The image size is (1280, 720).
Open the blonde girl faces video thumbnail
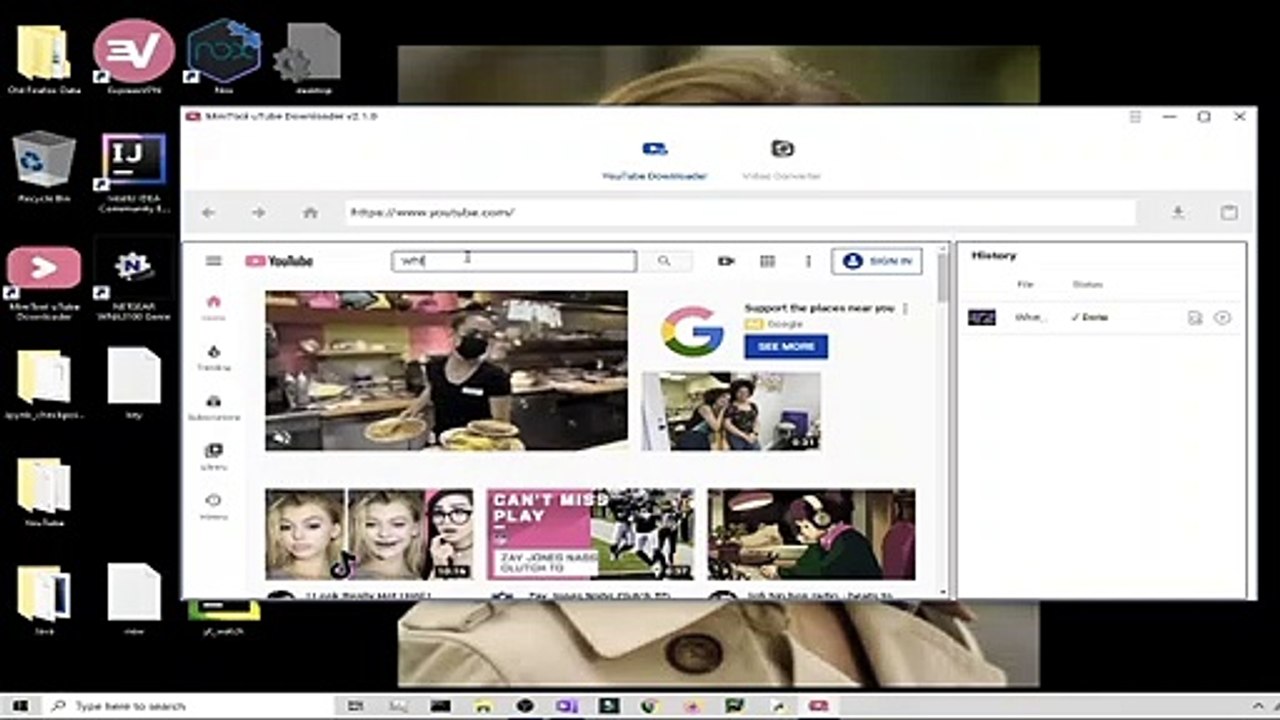pos(369,534)
